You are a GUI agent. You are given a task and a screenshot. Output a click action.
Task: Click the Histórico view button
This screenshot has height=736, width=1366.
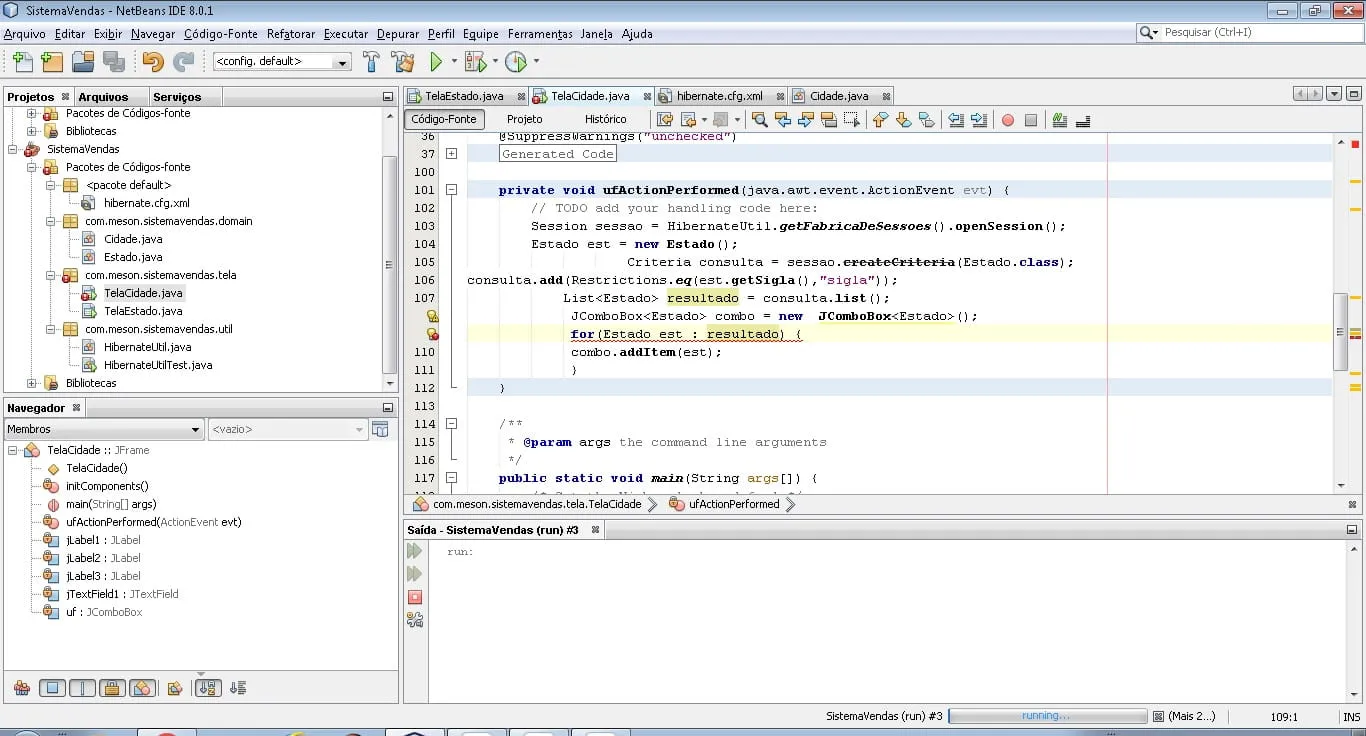[x=605, y=119]
